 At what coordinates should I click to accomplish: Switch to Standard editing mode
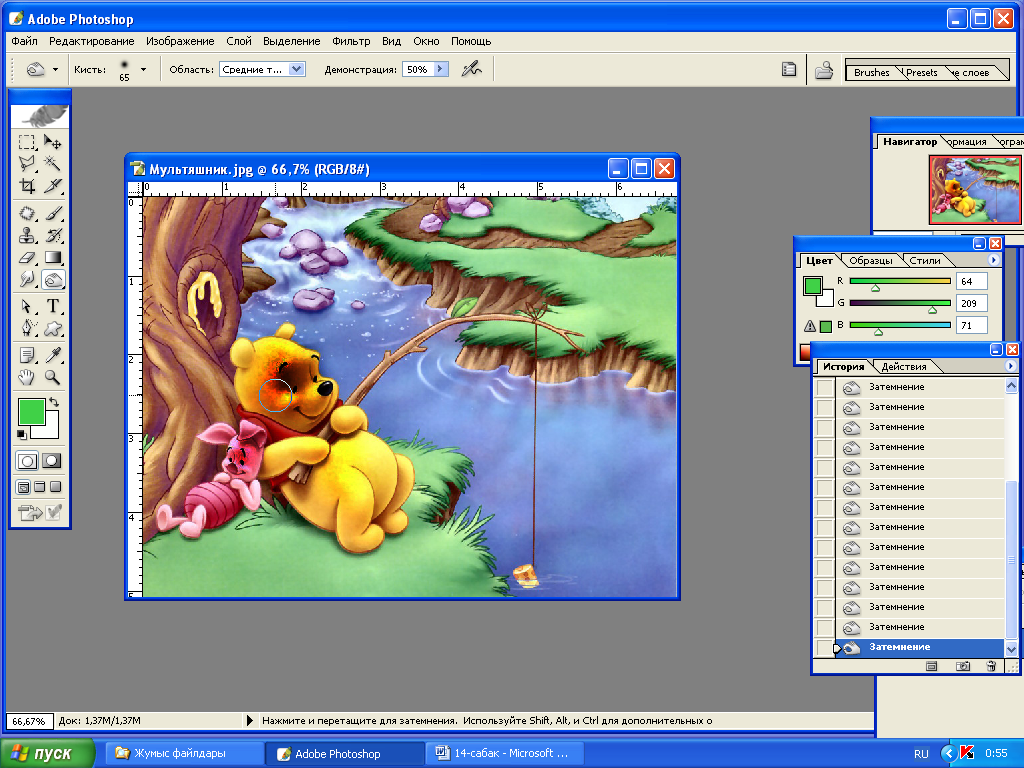pos(27,461)
